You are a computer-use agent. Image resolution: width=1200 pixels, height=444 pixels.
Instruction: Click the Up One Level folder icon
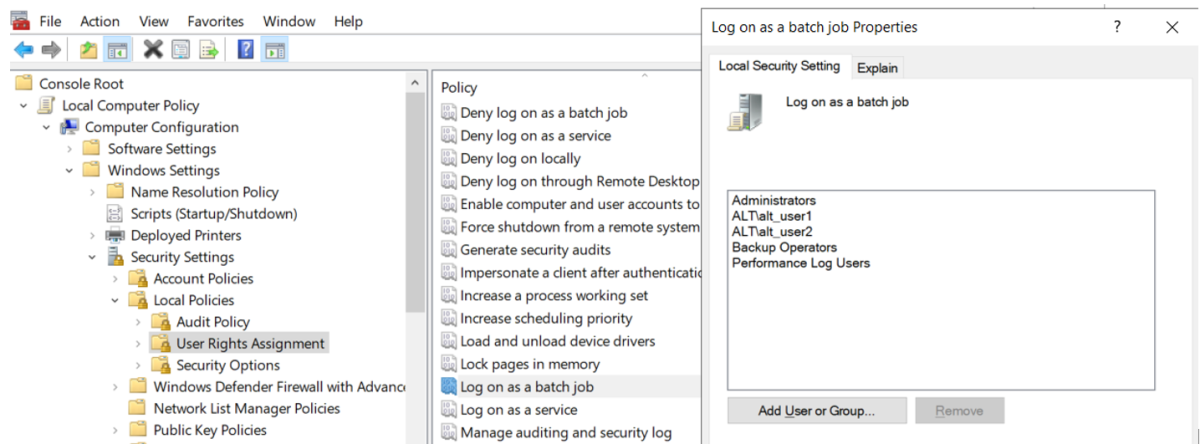pyautogui.click(x=89, y=49)
